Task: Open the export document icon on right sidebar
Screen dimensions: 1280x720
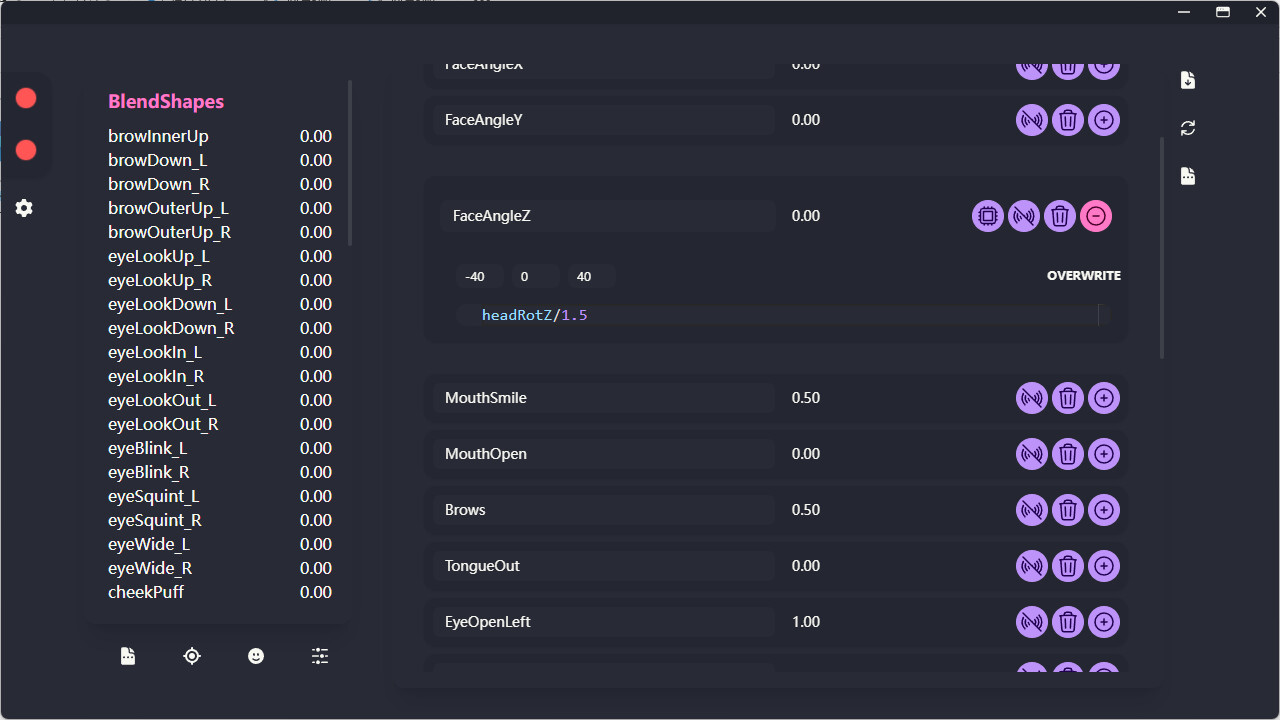Action: pyautogui.click(x=1187, y=175)
